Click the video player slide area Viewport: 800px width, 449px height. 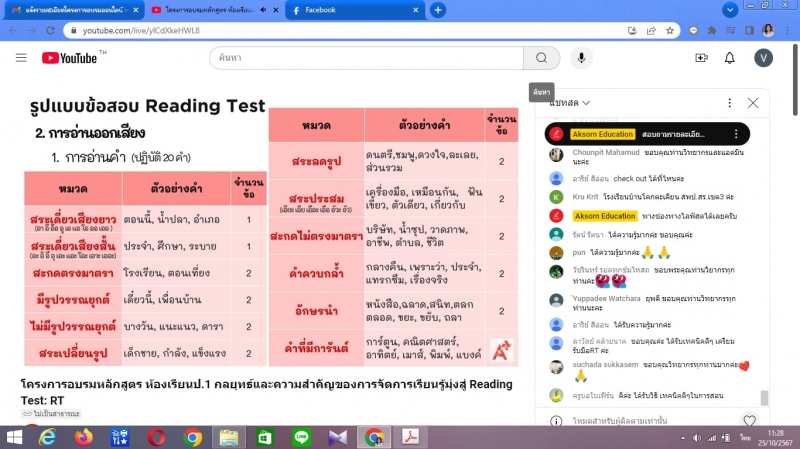(x=271, y=230)
